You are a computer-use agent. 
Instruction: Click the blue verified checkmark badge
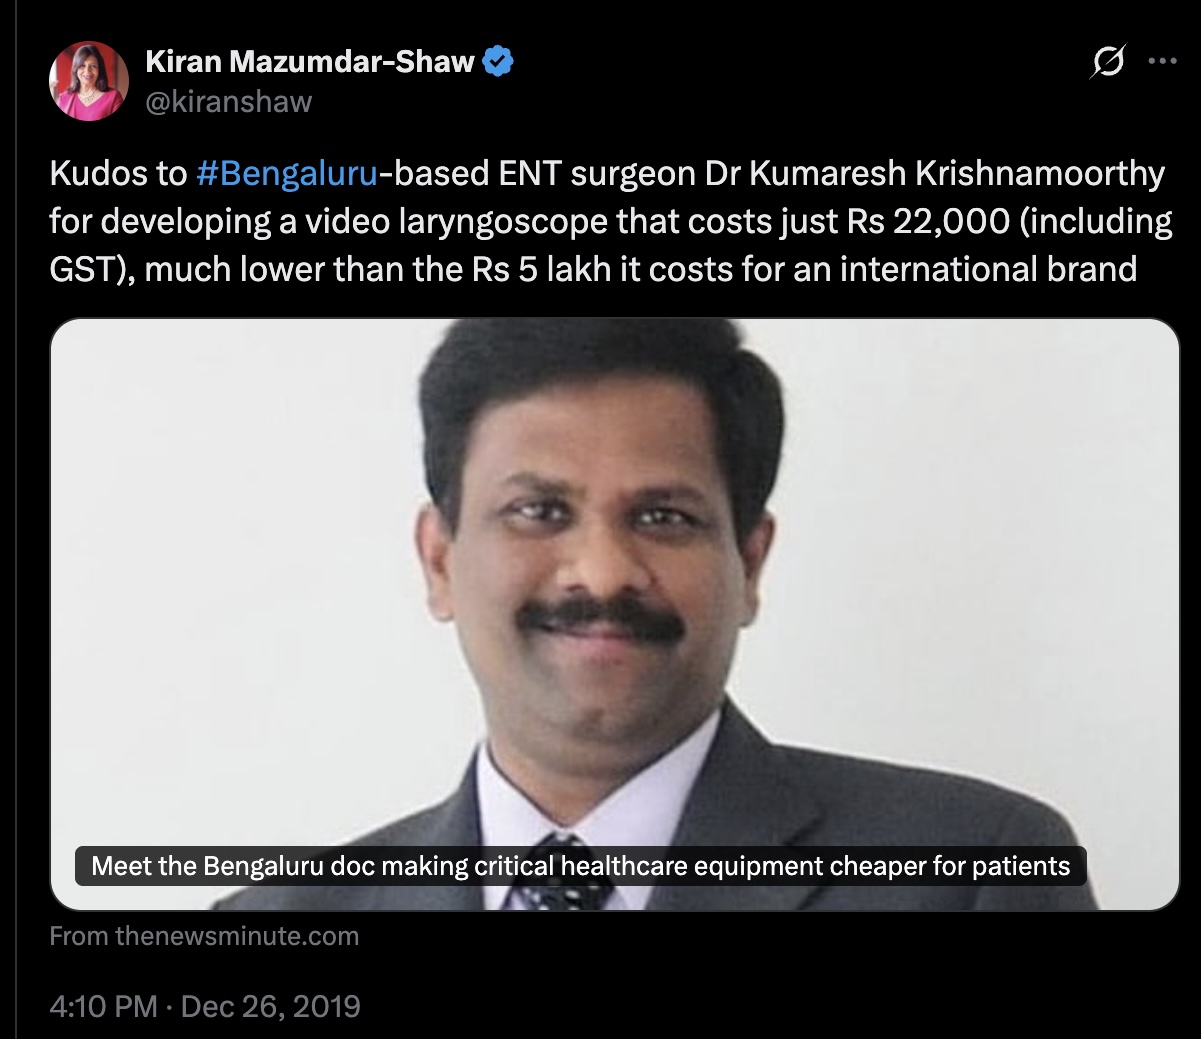[499, 62]
